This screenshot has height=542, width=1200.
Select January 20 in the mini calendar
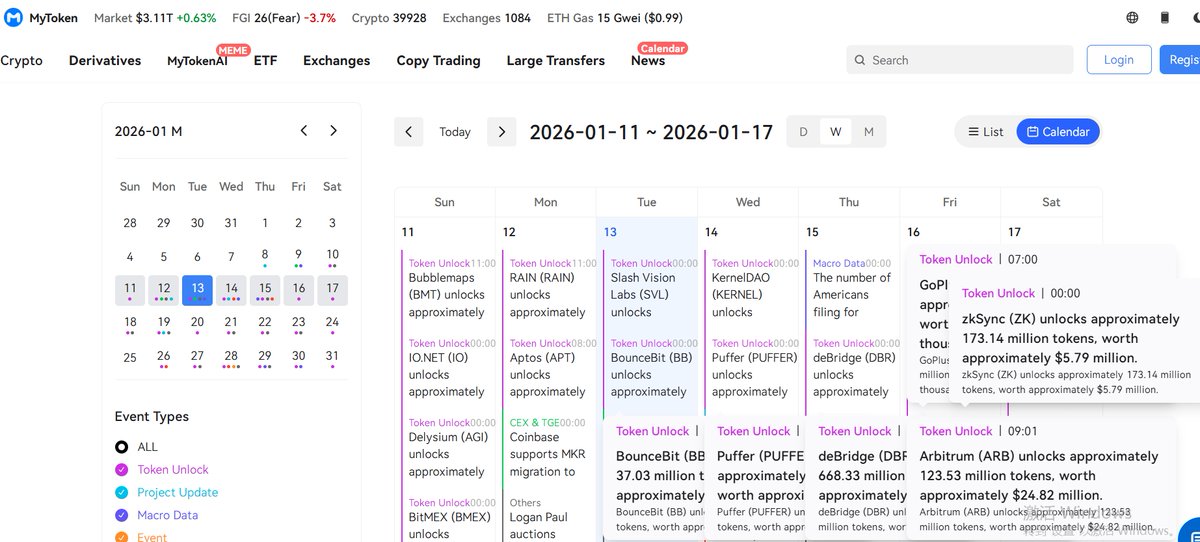[198, 324]
